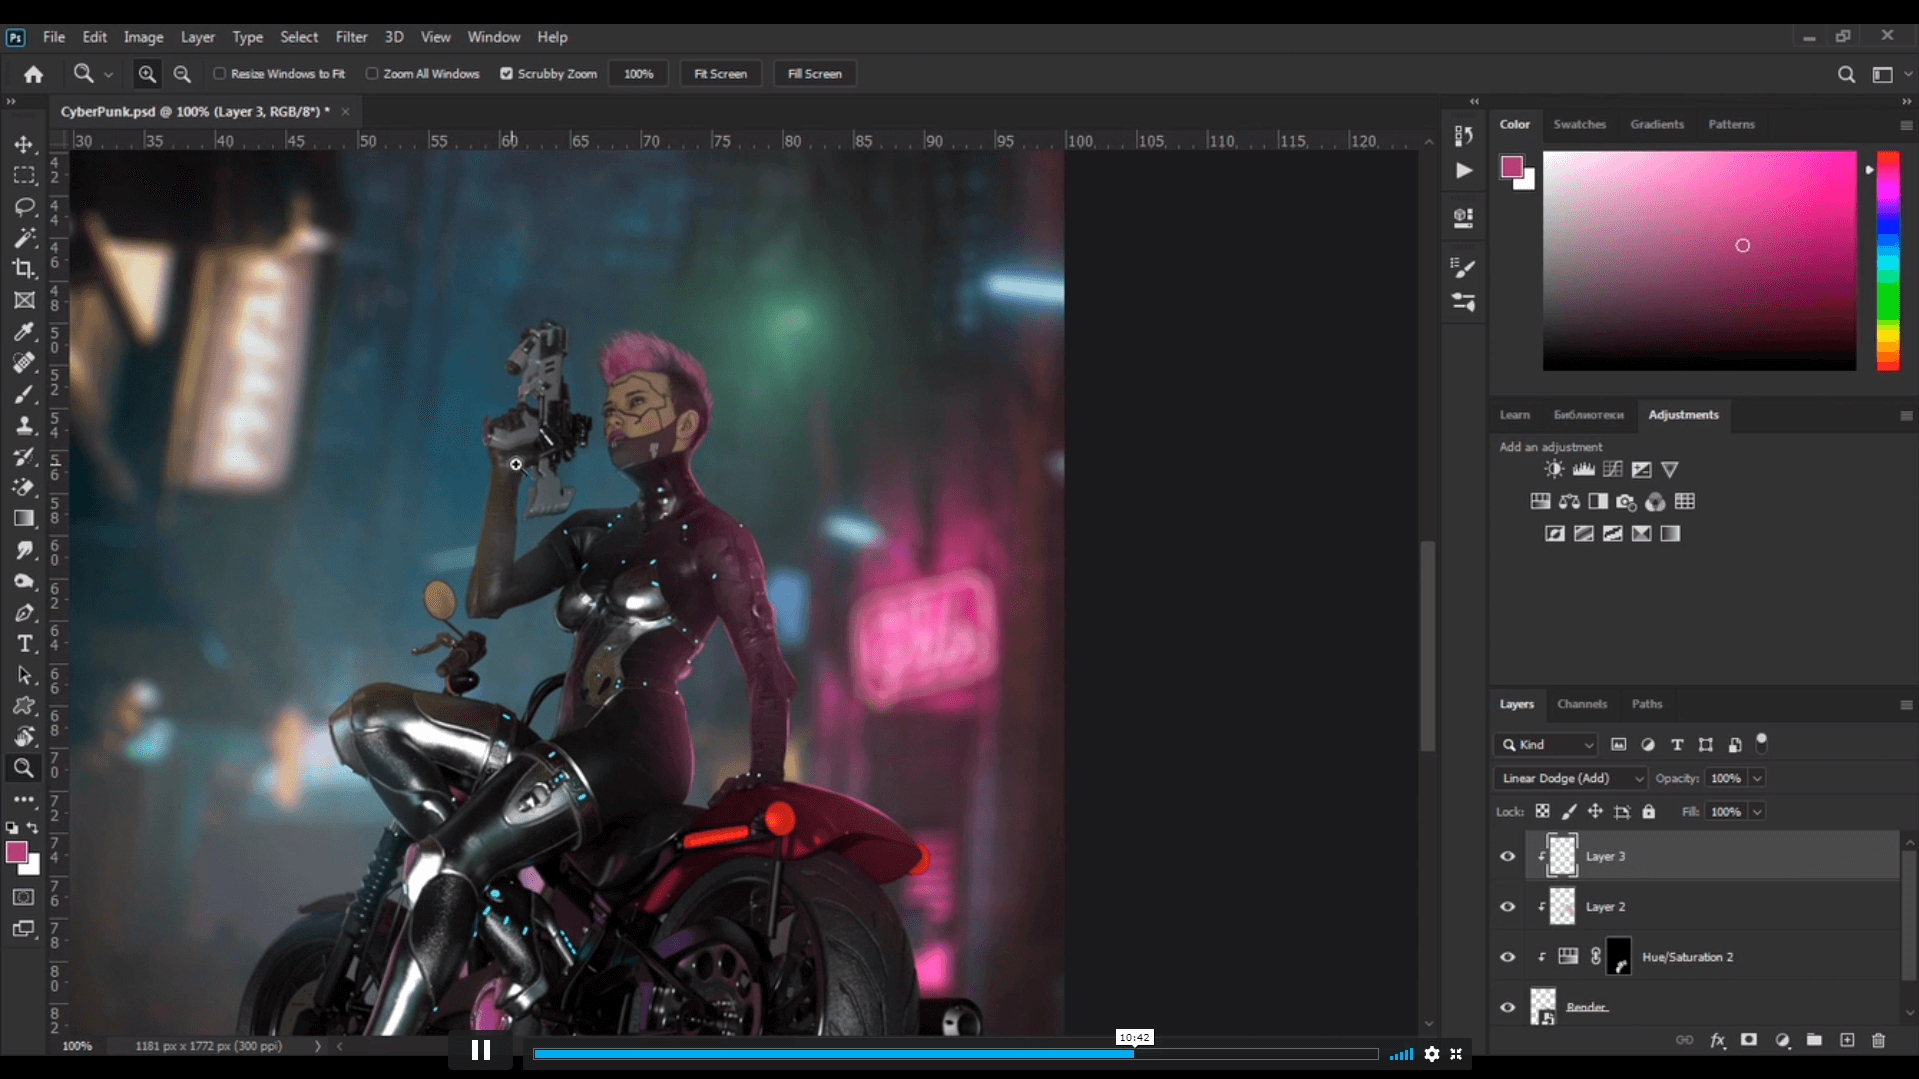This screenshot has width=1919, height=1079.
Task: Hide Layer 3 visibility eye
Action: pos(1507,856)
